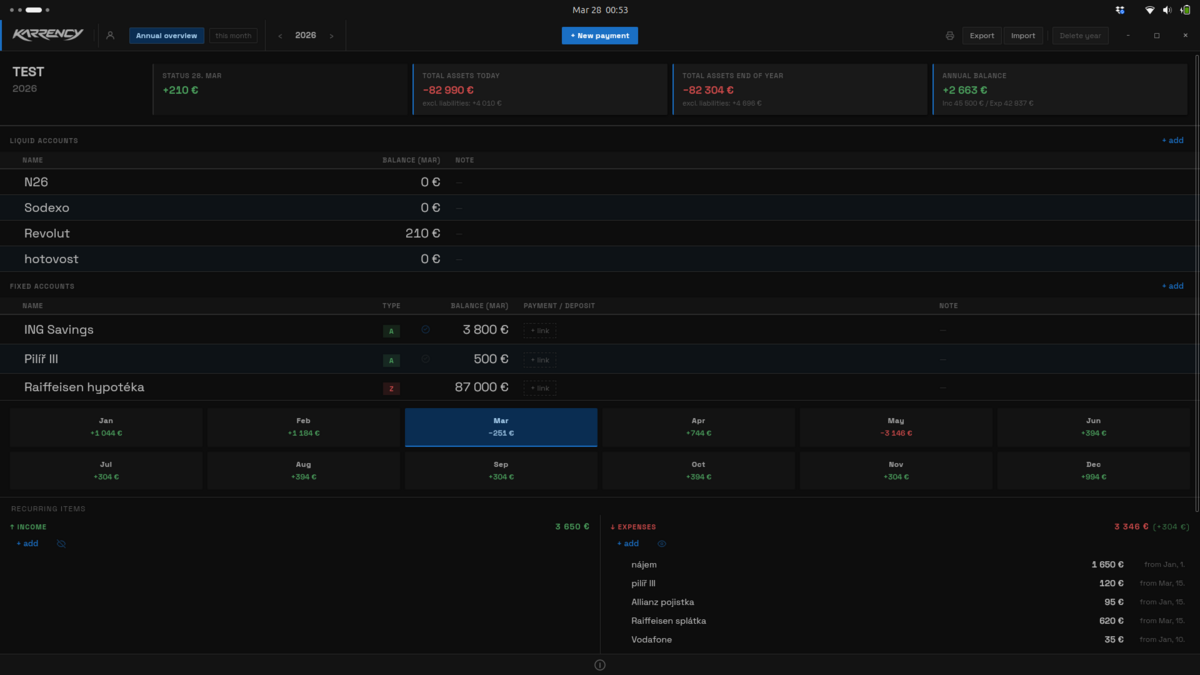Click the Wi-Fi icon in the system tray

tap(1150, 10)
